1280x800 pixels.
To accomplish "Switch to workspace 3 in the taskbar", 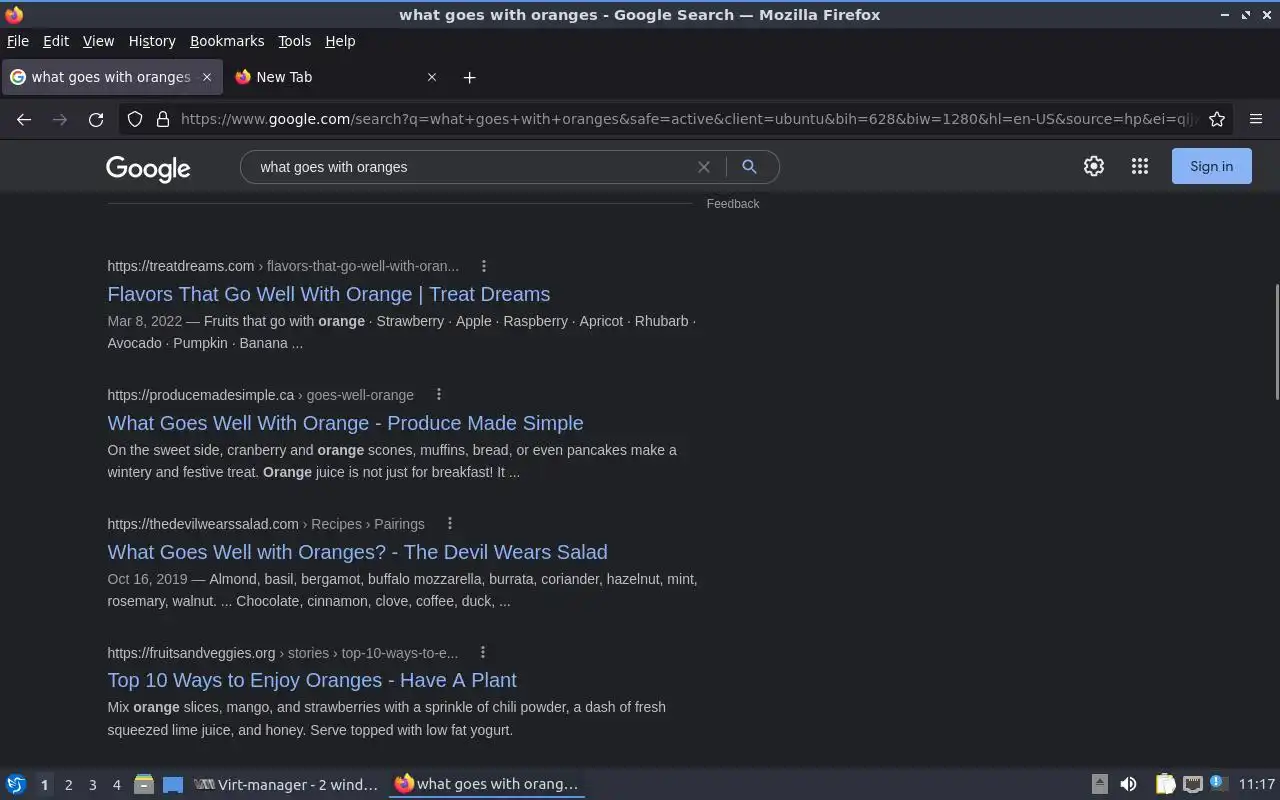I will (x=92, y=785).
